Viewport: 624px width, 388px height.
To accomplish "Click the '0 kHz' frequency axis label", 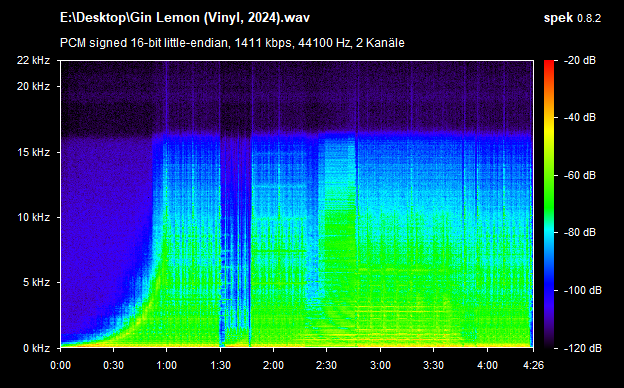I will (36, 348).
